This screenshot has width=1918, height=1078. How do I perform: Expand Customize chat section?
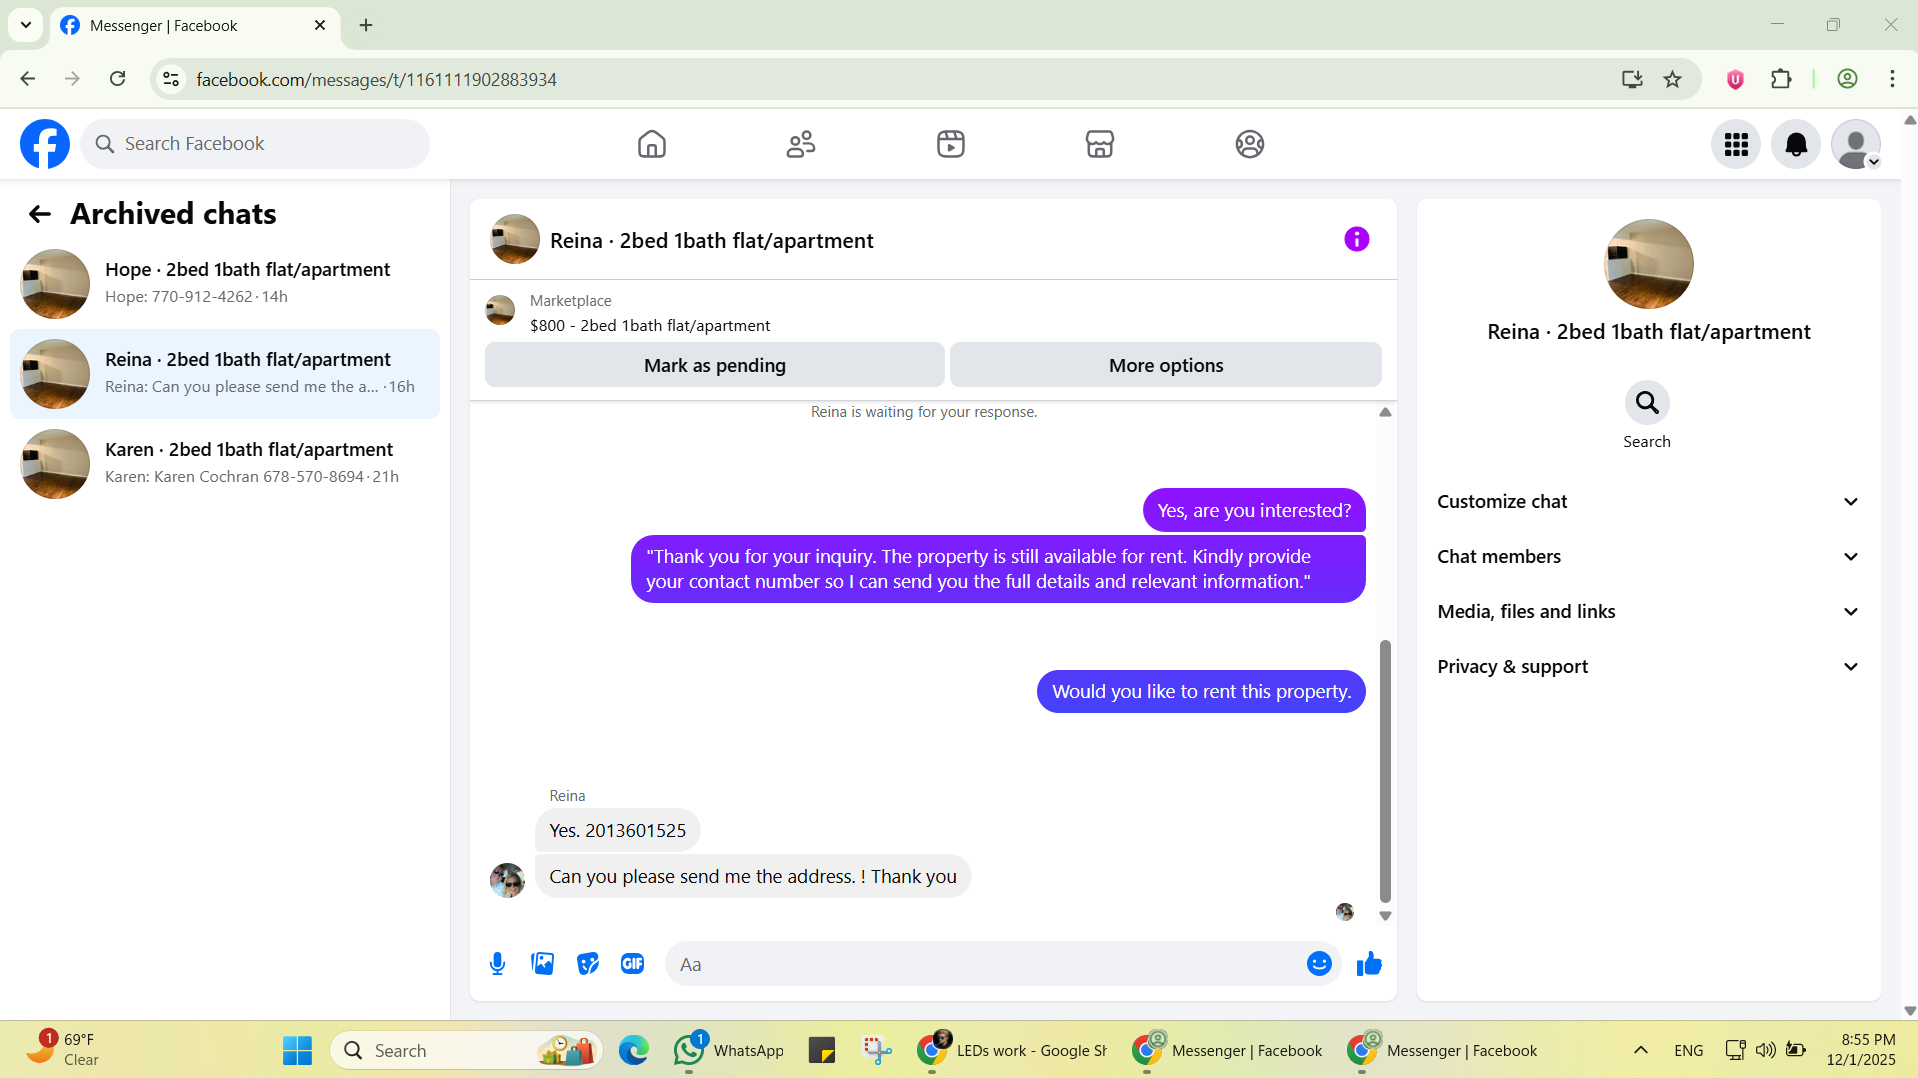tap(1648, 502)
